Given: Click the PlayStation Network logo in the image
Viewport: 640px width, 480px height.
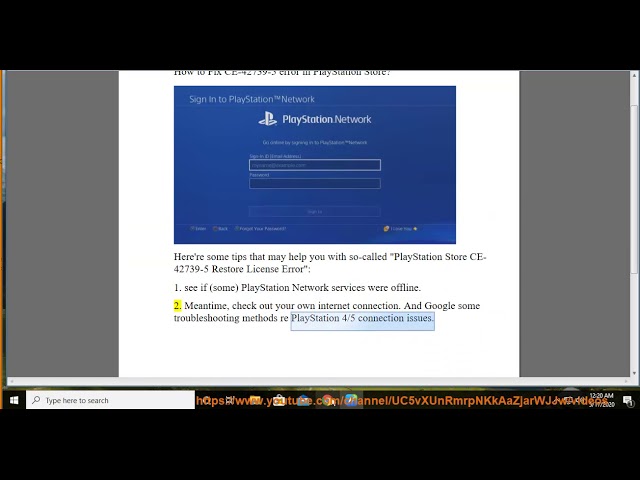Looking at the screenshot, I should (315, 119).
